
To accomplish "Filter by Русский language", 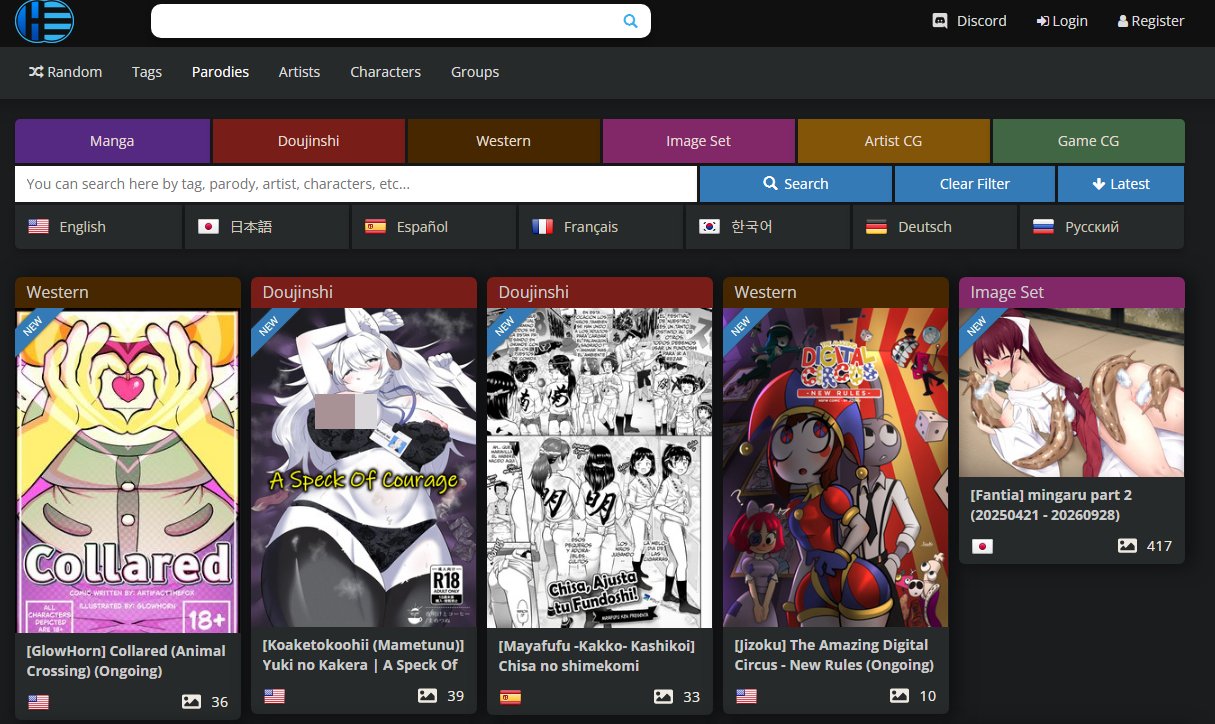I will (1102, 227).
